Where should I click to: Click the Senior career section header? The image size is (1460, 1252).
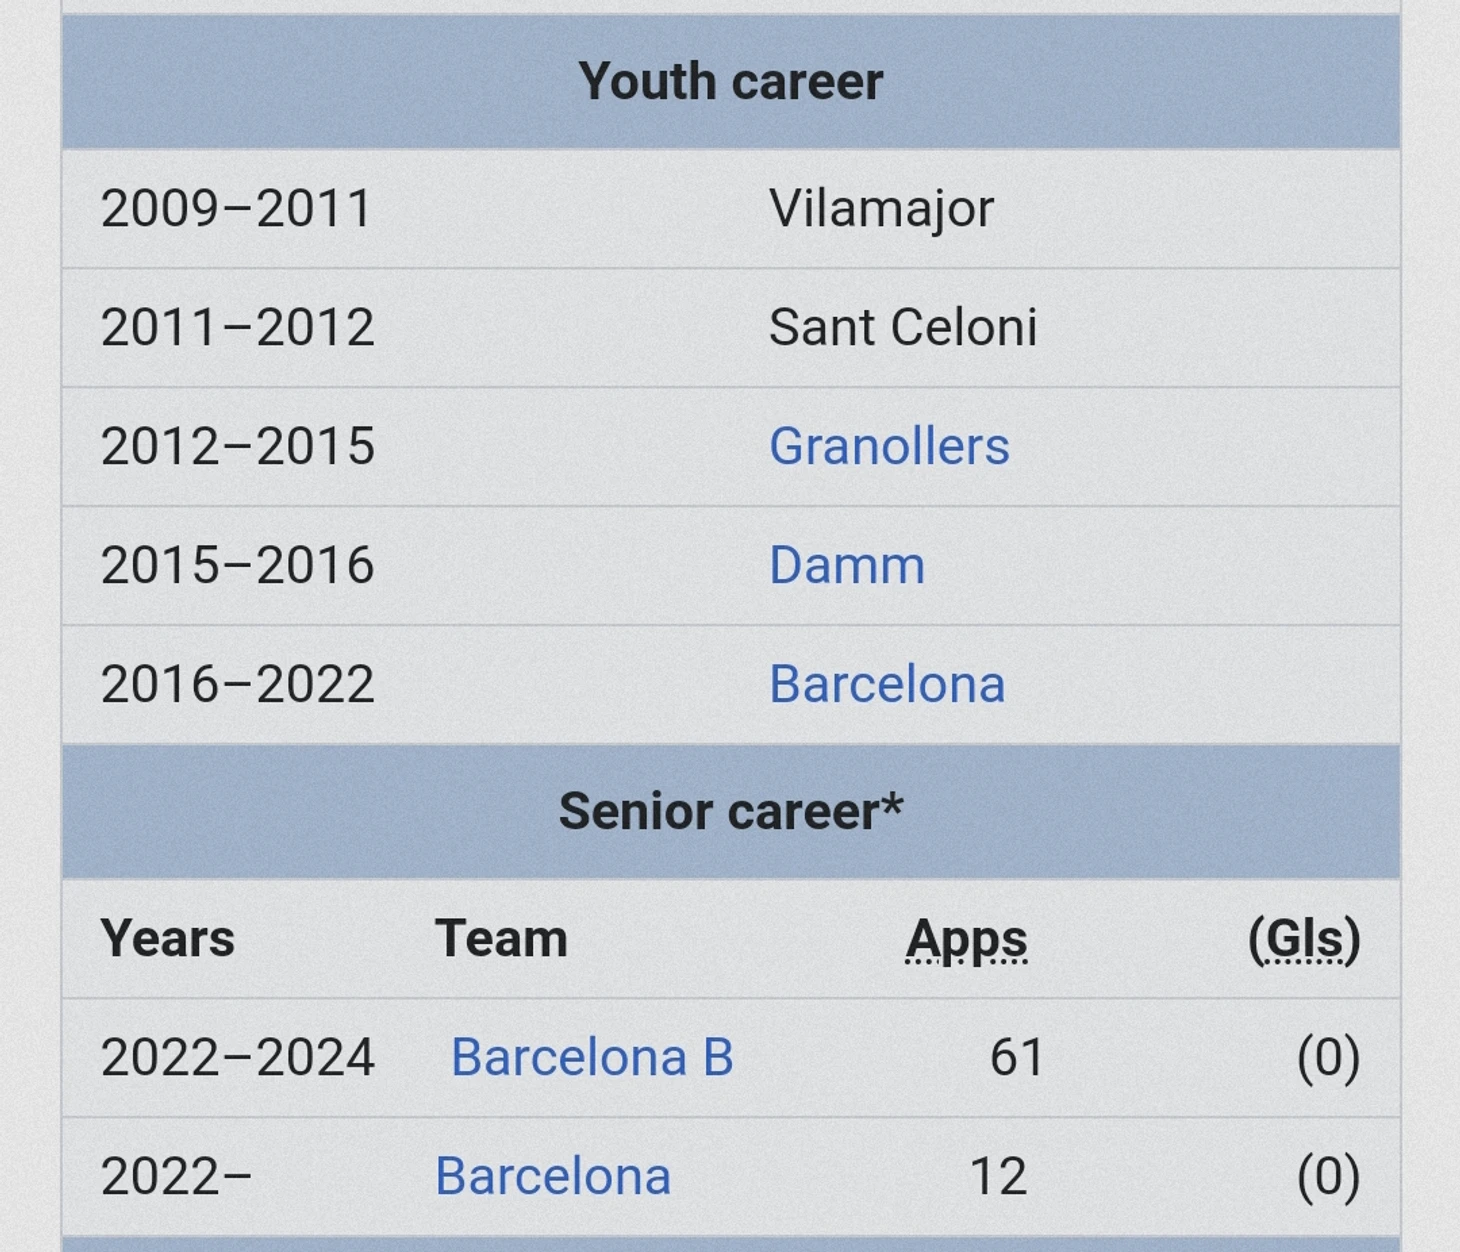pos(730,811)
